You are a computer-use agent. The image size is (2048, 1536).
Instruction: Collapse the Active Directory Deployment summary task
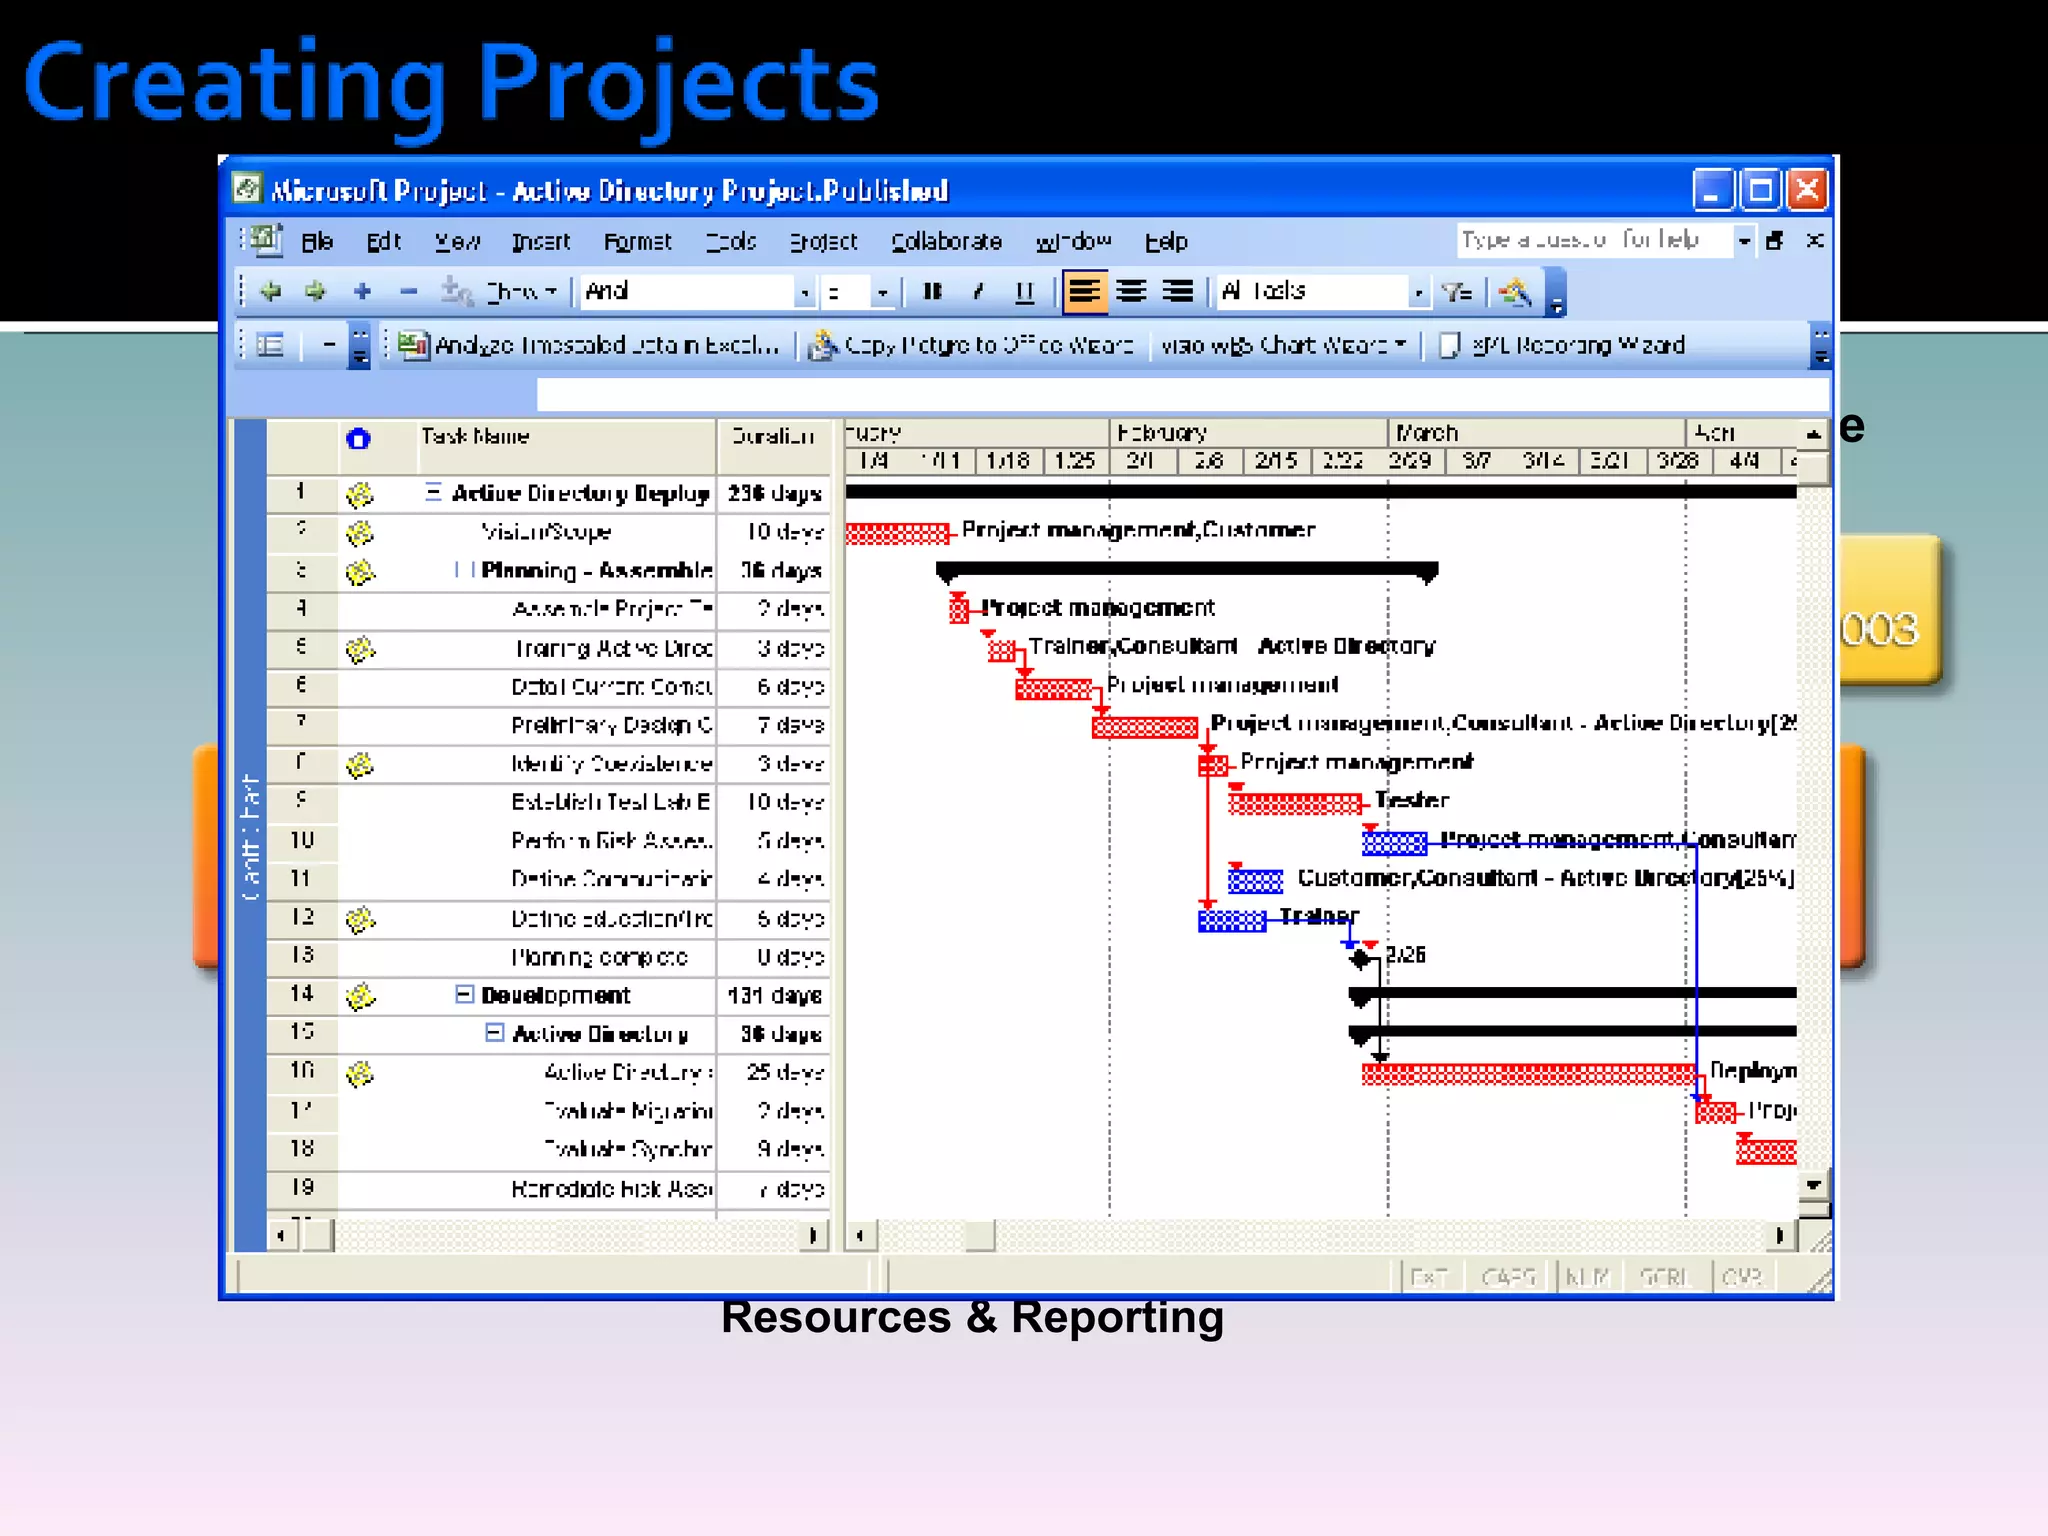pyautogui.click(x=433, y=492)
